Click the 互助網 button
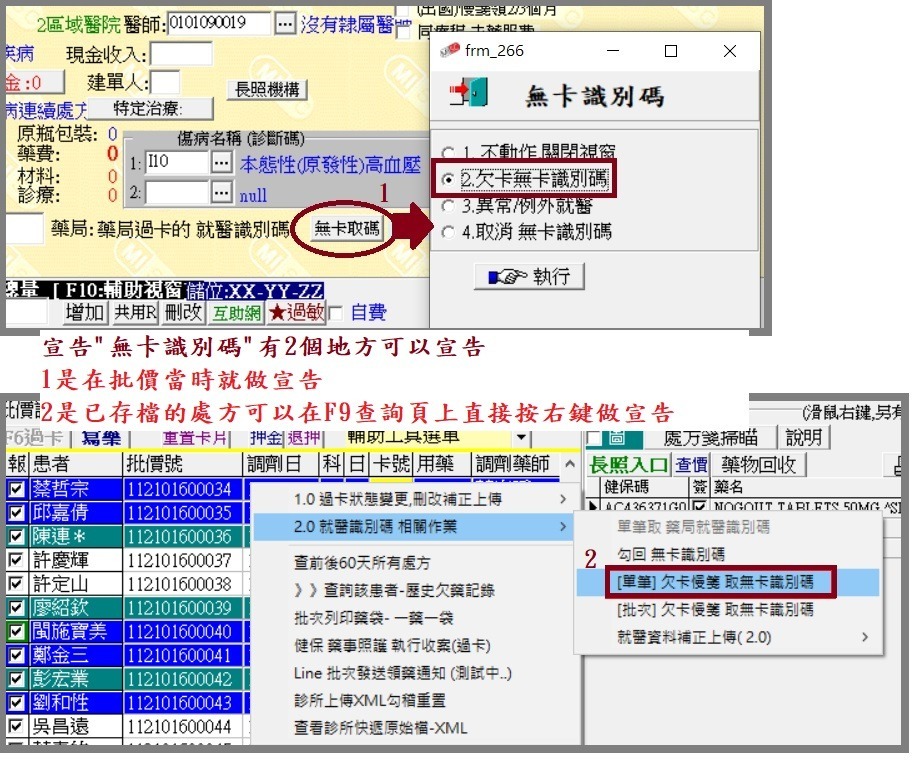Image resolution: width=924 pixels, height=774 pixels. point(236,312)
